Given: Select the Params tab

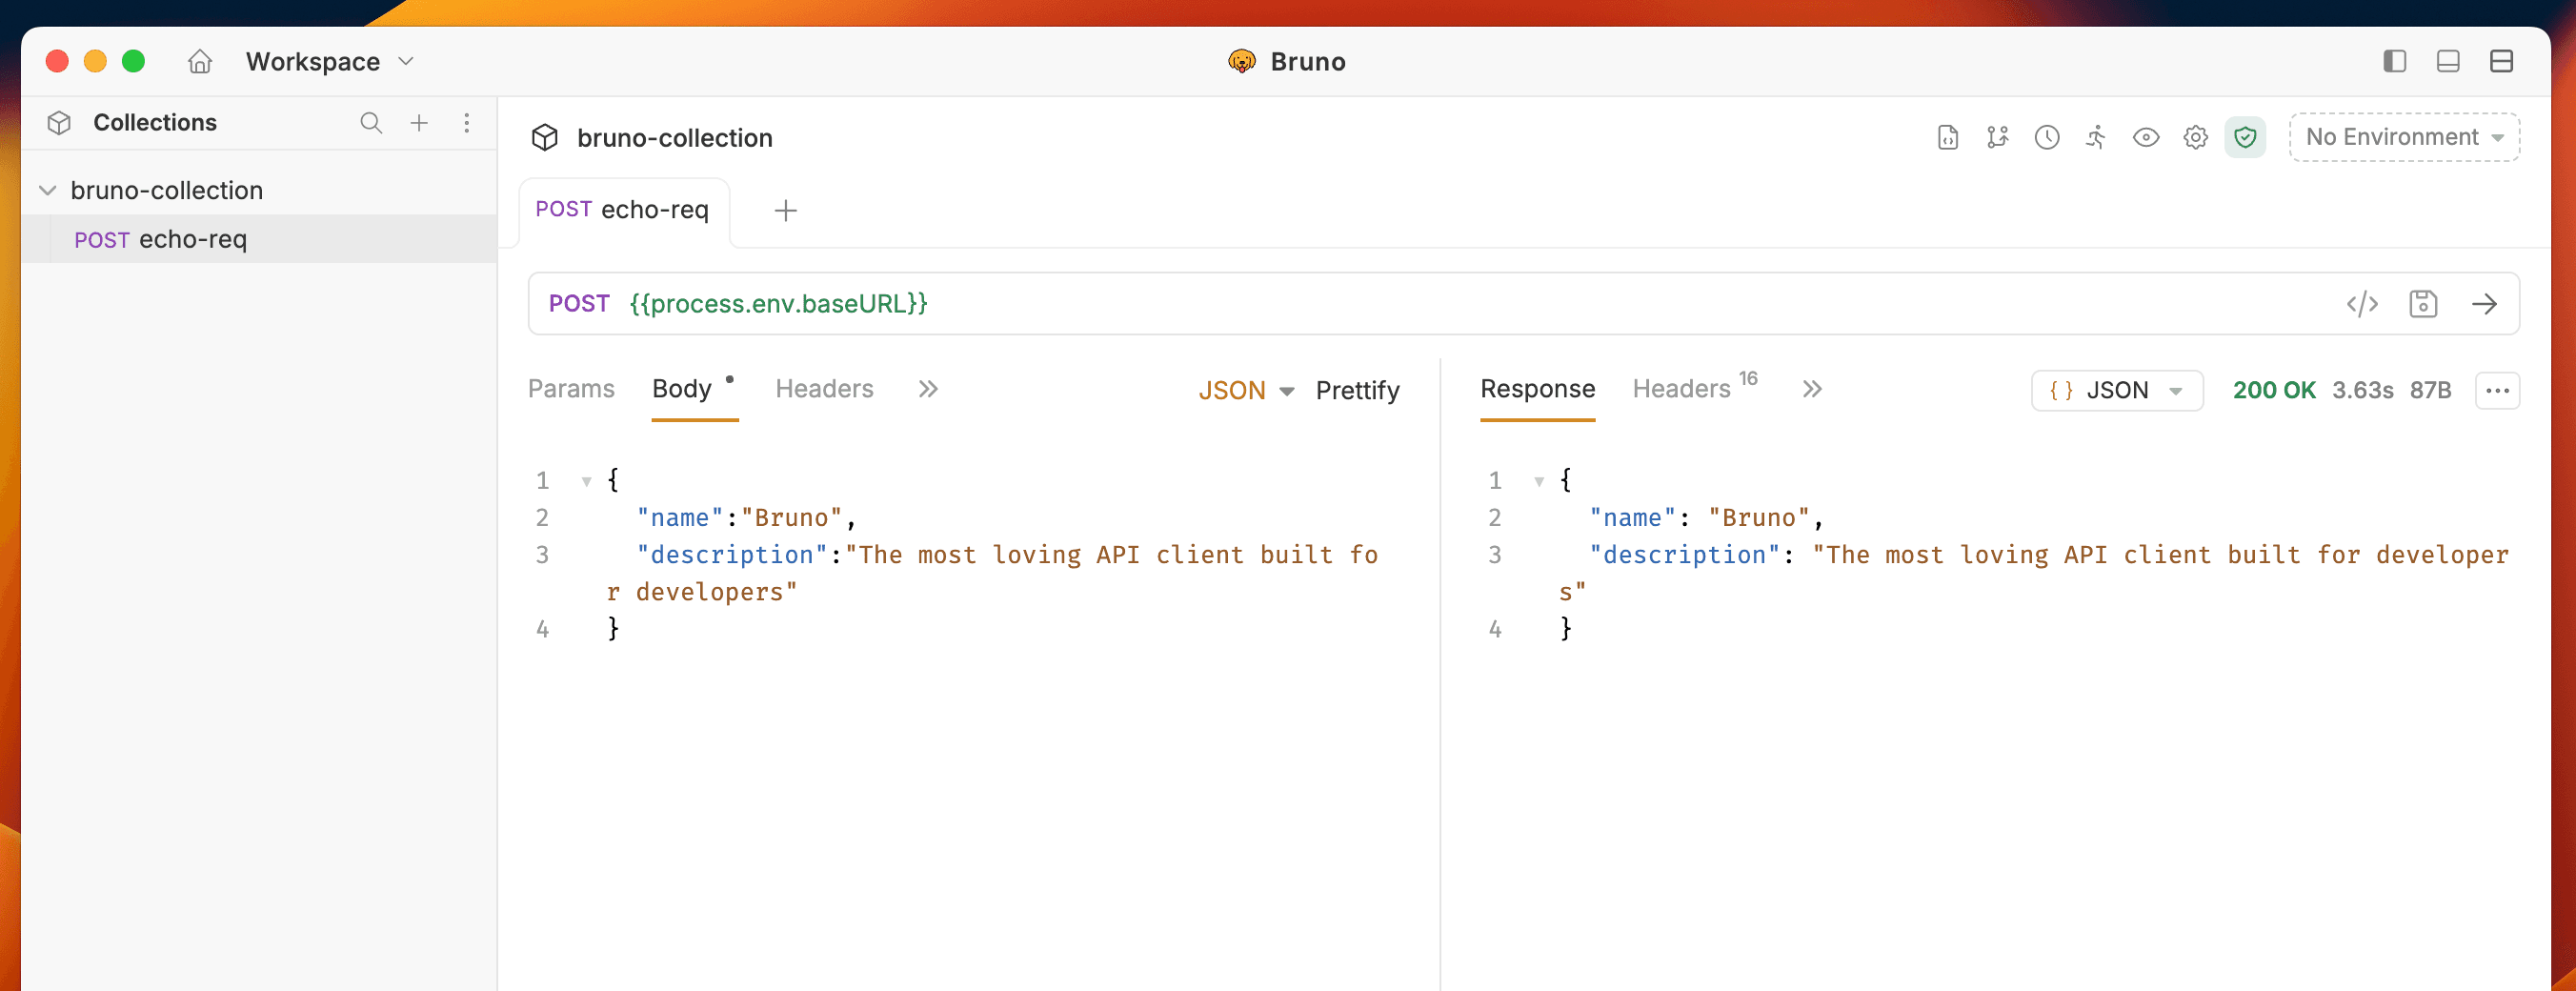Looking at the screenshot, I should (570, 389).
